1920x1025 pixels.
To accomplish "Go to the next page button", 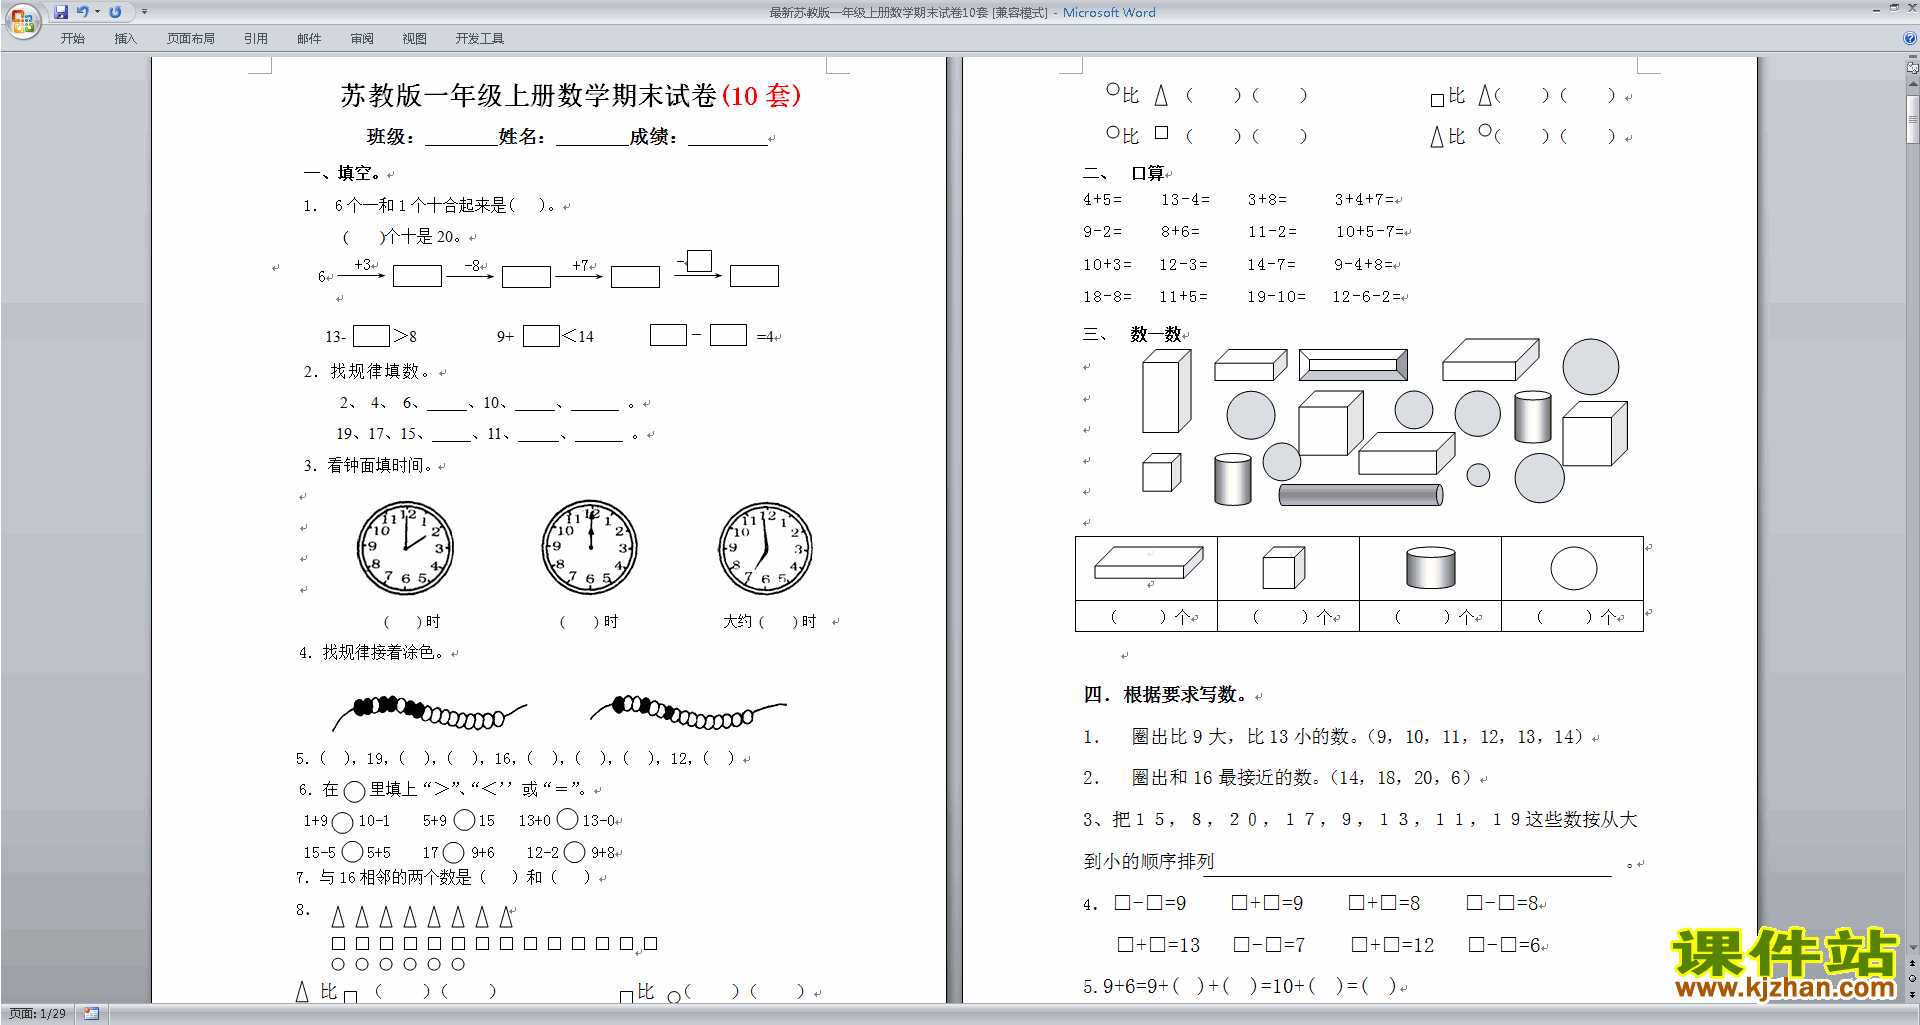I will coord(1913,994).
